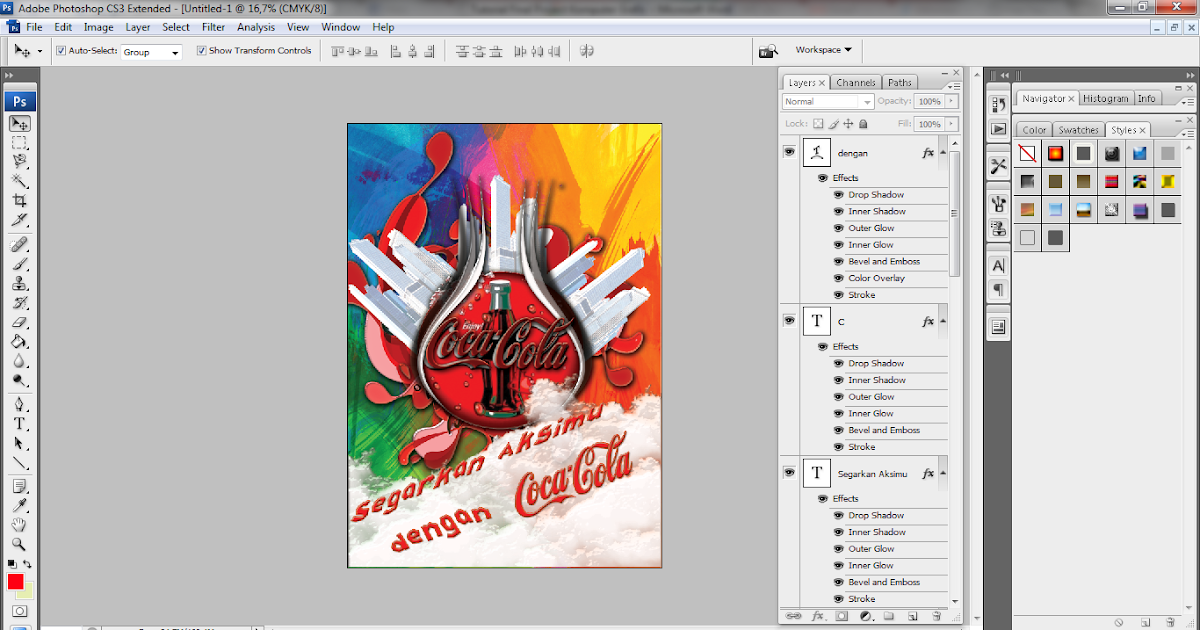Add a layer mask in Layers panel

pos(841,616)
